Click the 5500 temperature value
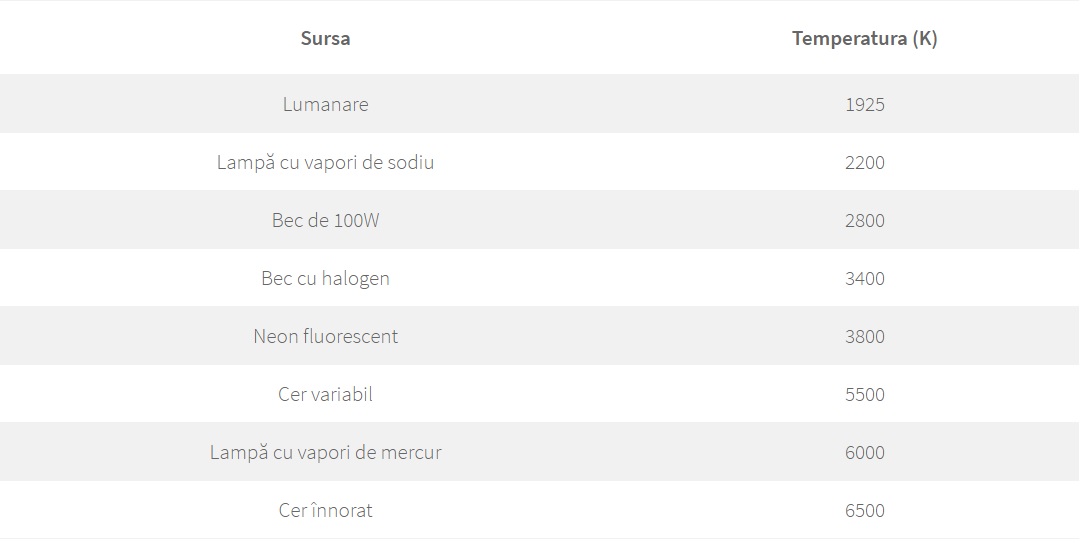Screen dimensions: 1081x543 [x=864, y=394]
